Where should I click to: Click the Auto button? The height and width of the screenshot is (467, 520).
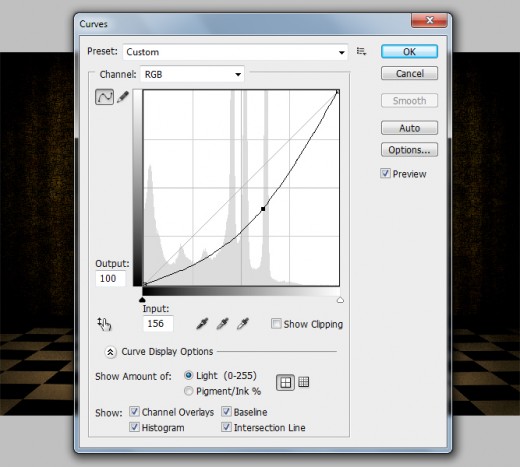point(409,128)
